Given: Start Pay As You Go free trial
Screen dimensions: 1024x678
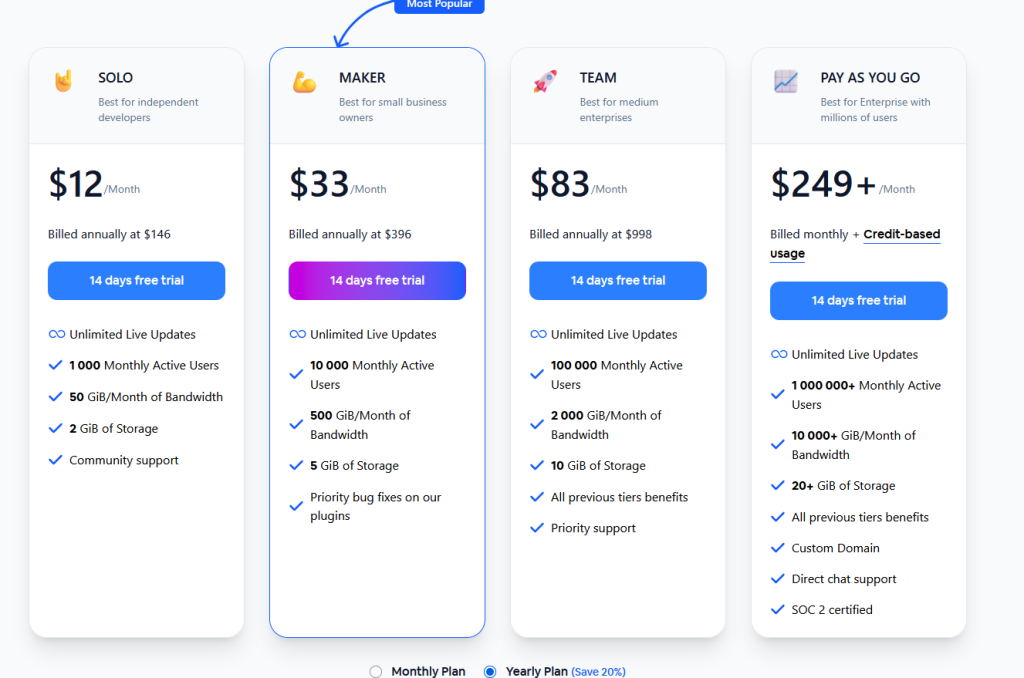Looking at the screenshot, I should point(858,301).
